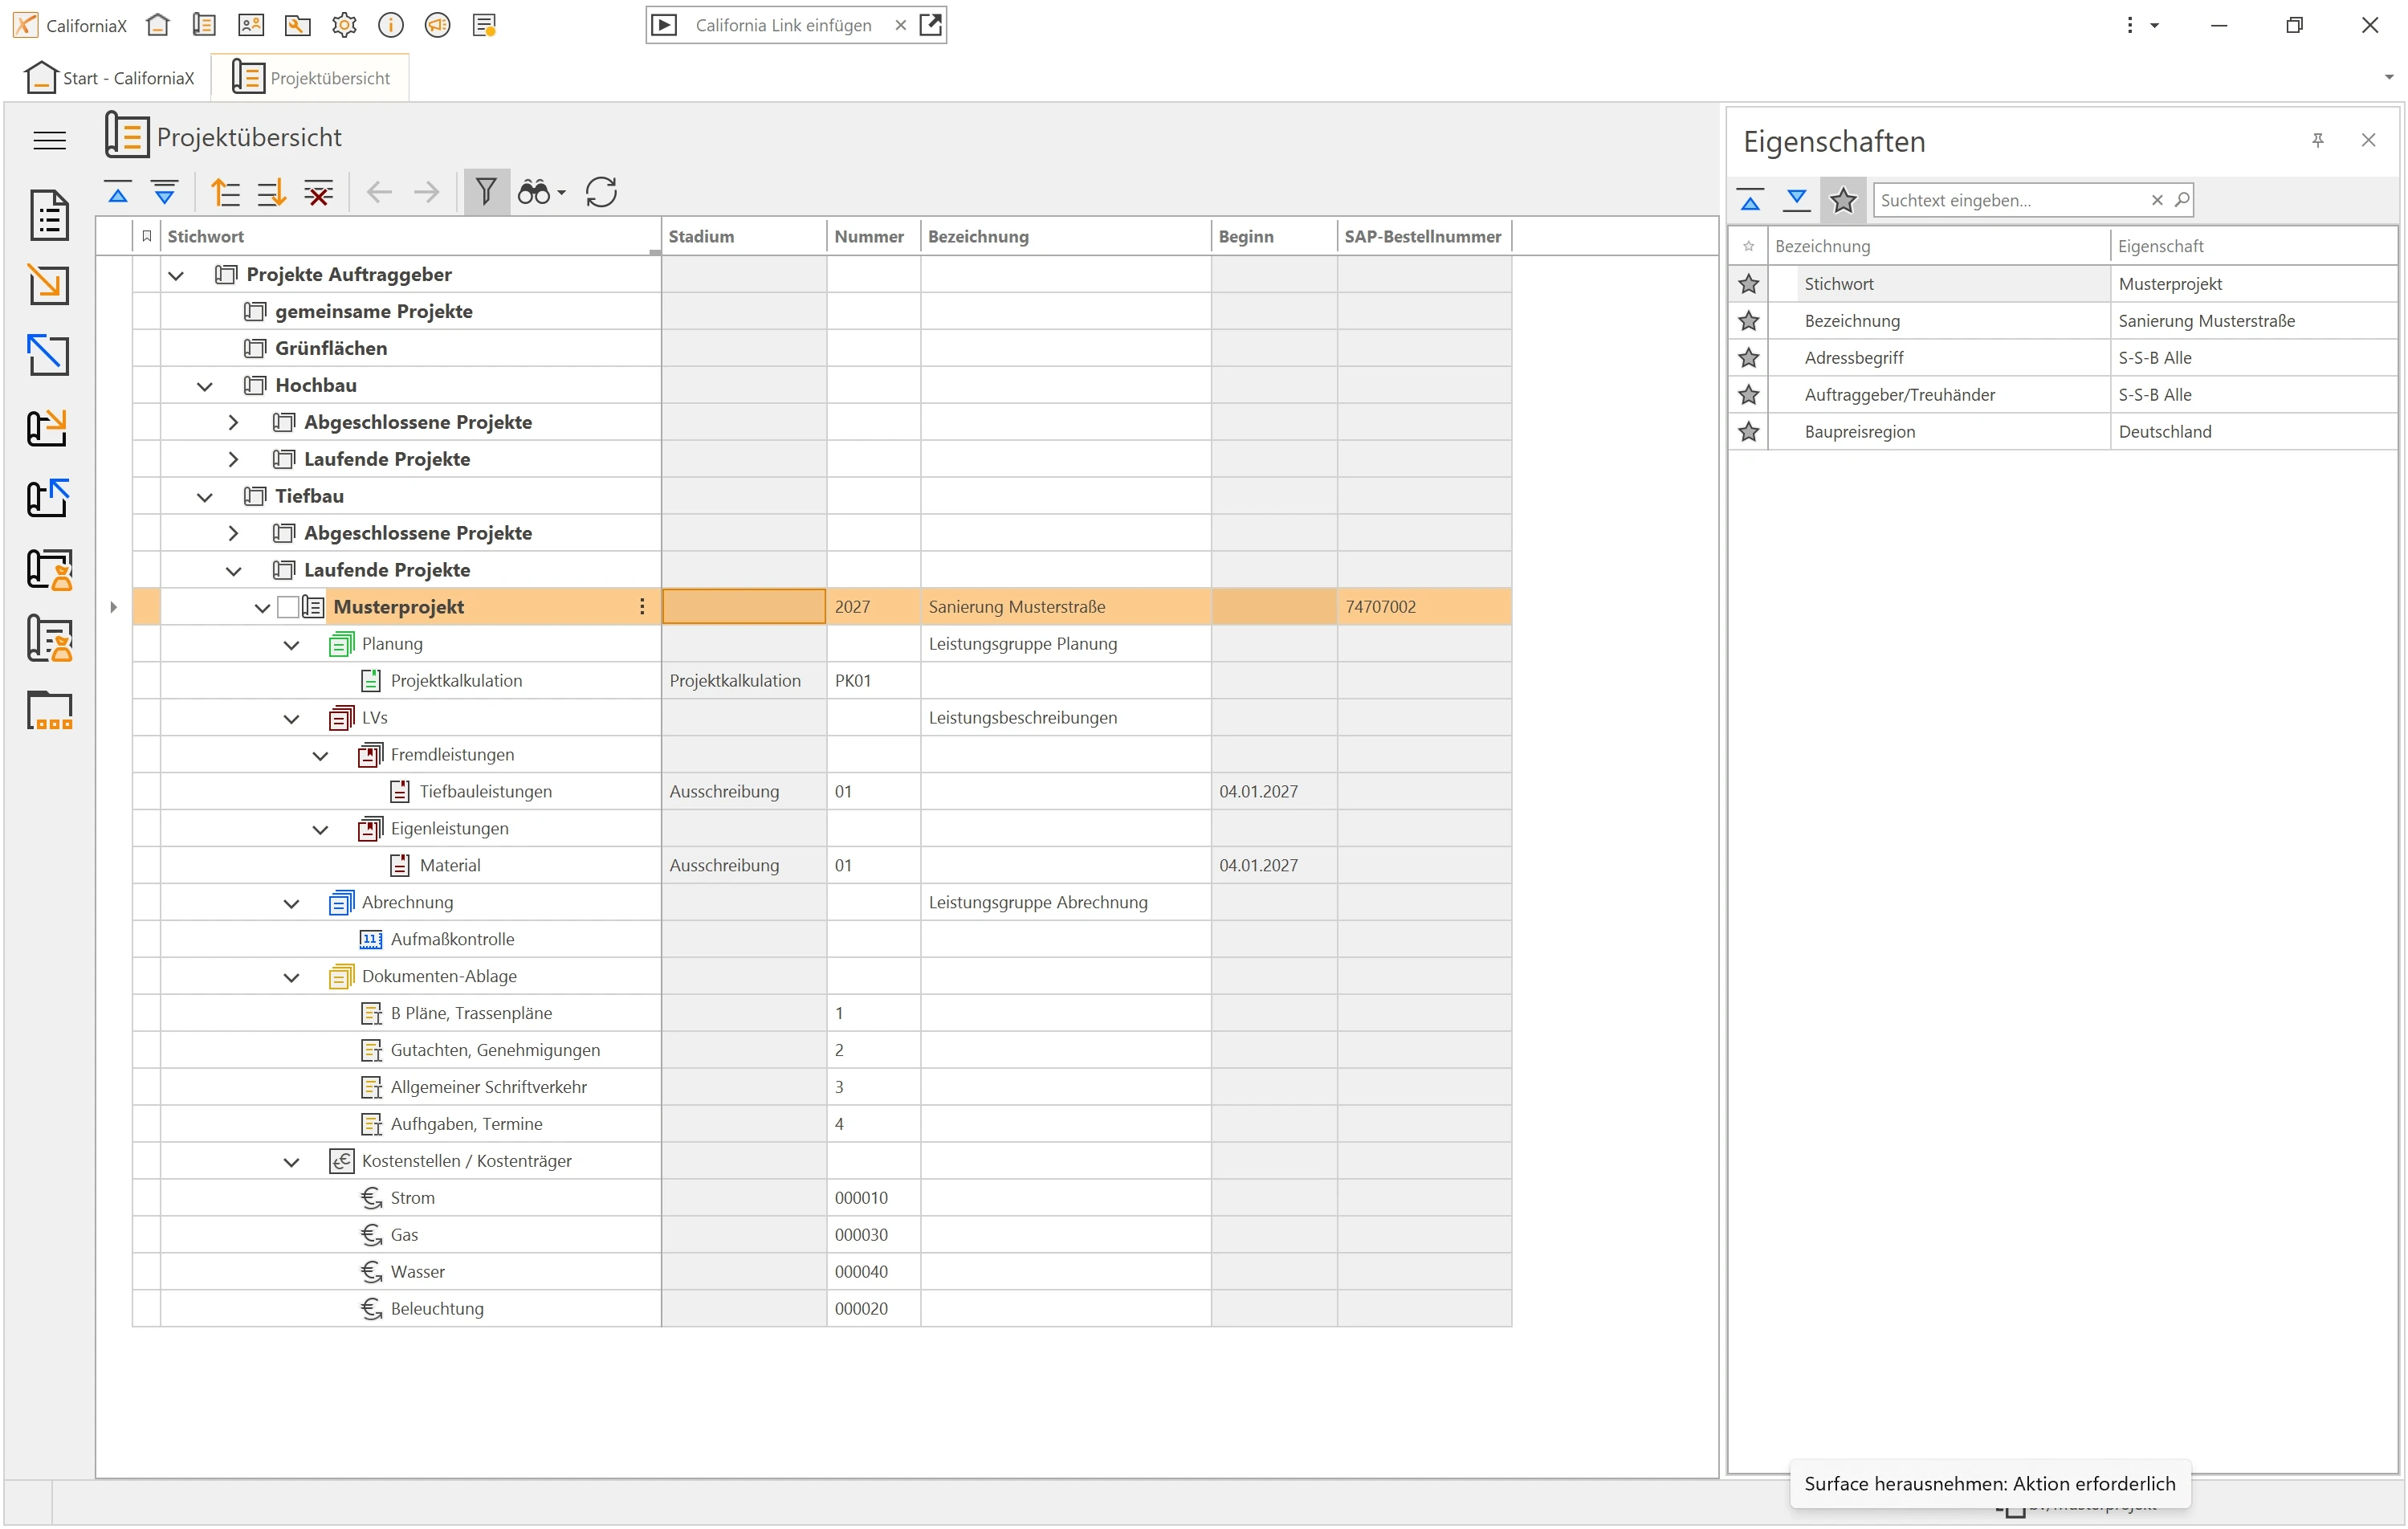
Task: Clear the Suchtext search field
Action: coord(2157,200)
